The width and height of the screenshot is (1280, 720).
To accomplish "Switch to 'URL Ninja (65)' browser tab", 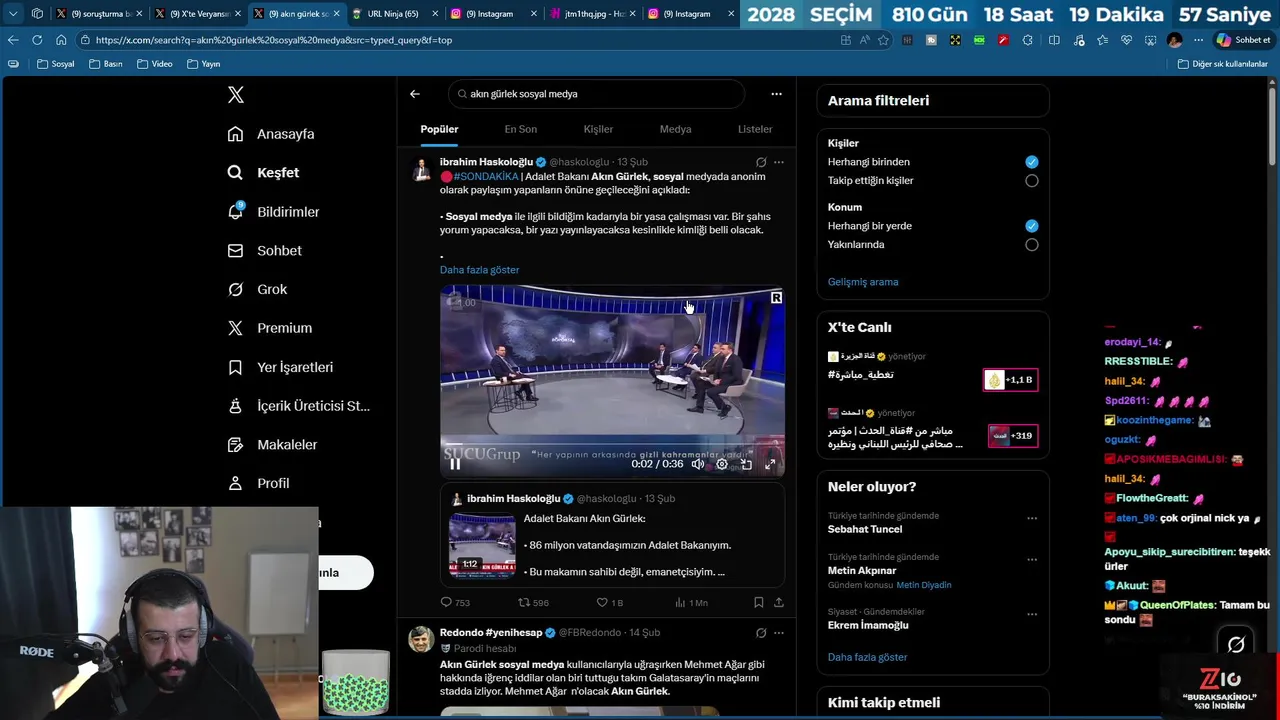I will click(x=393, y=14).
